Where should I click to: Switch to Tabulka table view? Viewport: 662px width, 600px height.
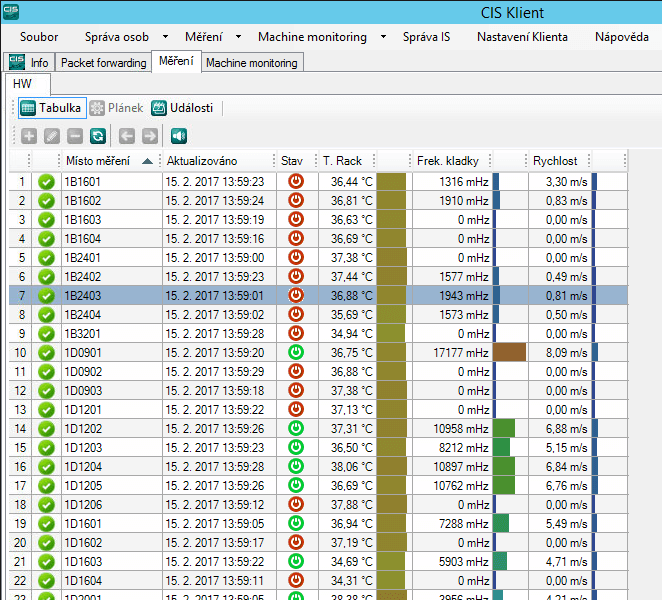(x=50, y=108)
